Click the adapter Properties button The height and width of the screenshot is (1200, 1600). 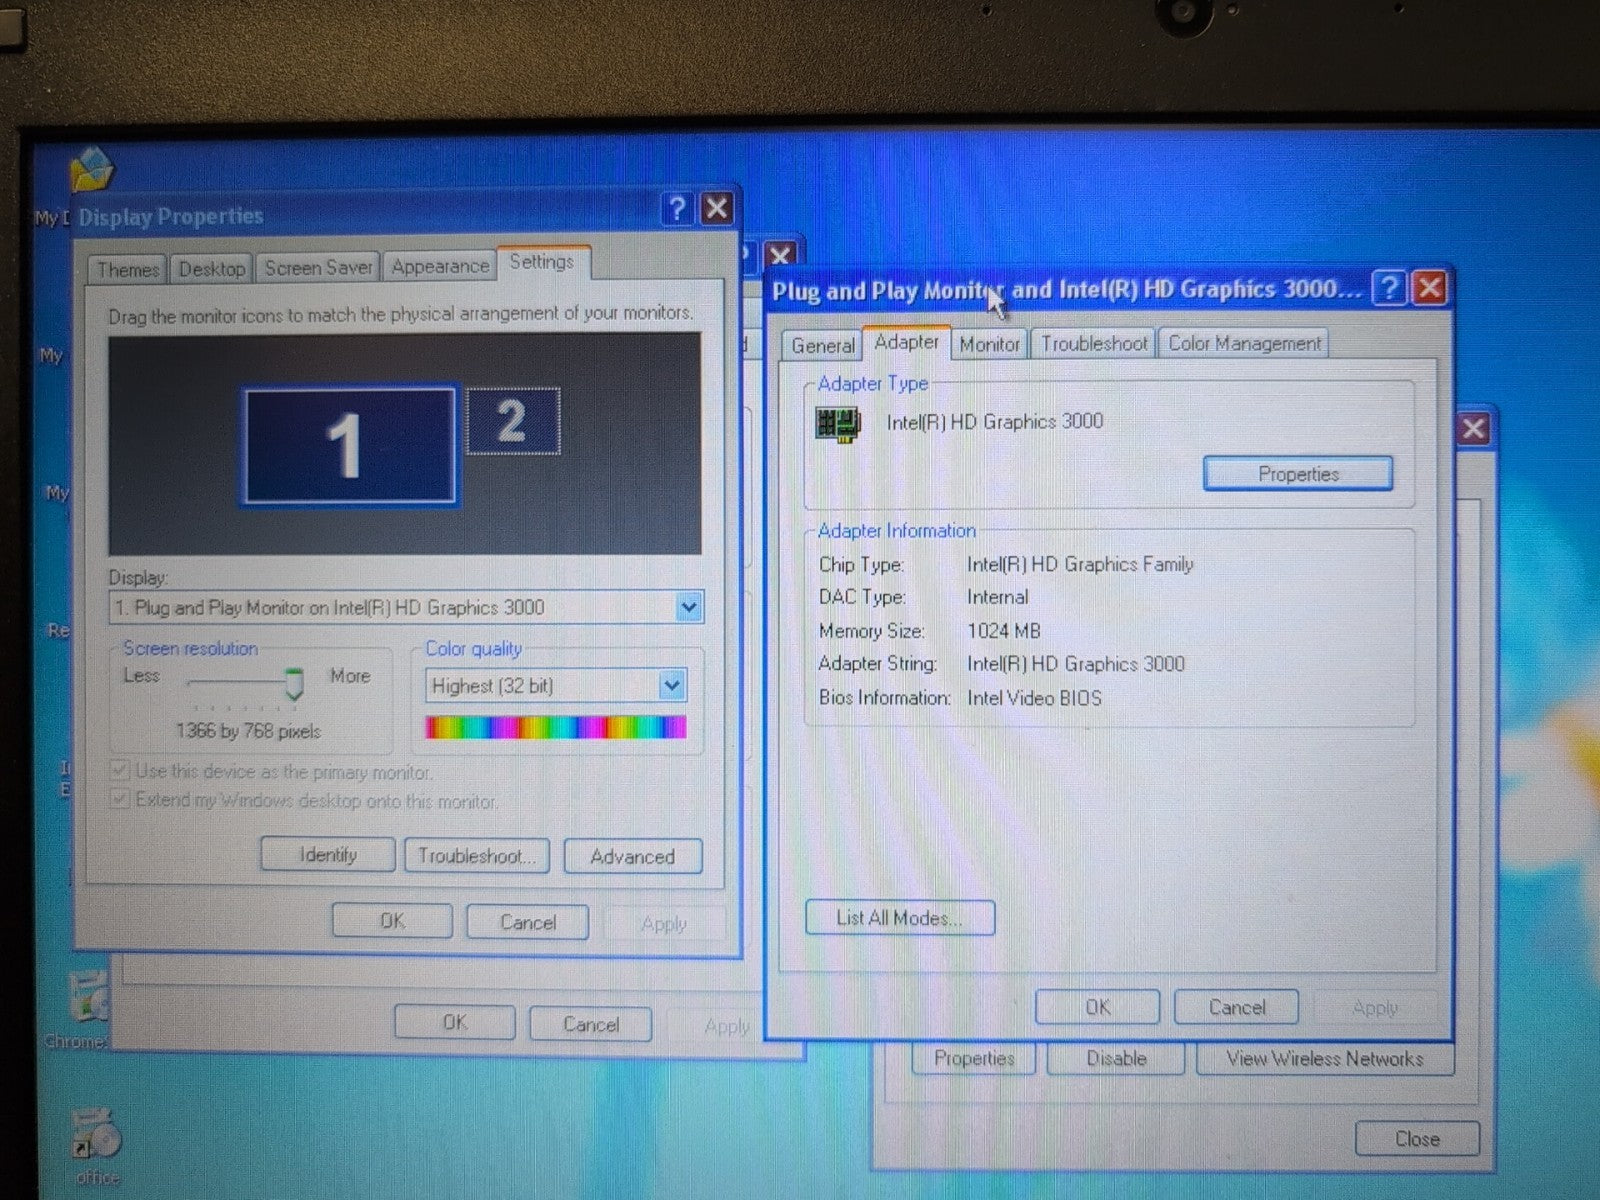1298,474
